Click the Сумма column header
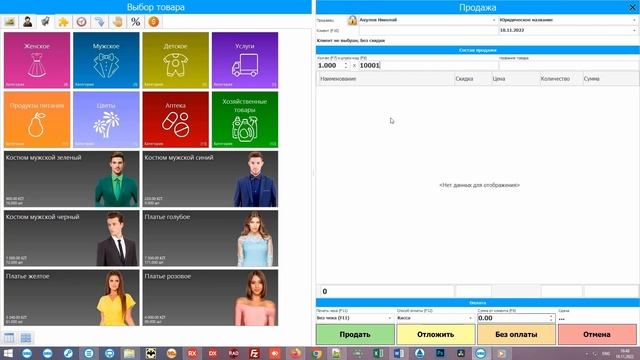The height and width of the screenshot is (360, 640). coord(610,79)
